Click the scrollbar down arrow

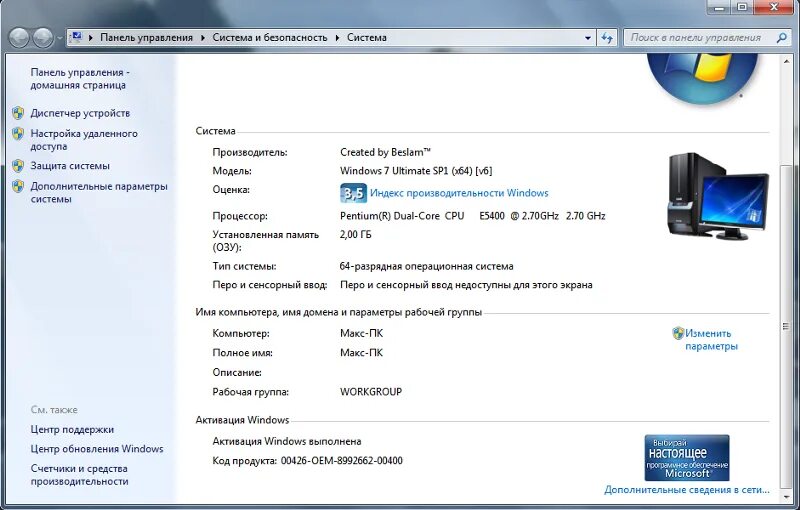pyautogui.click(x=786, y=497)
